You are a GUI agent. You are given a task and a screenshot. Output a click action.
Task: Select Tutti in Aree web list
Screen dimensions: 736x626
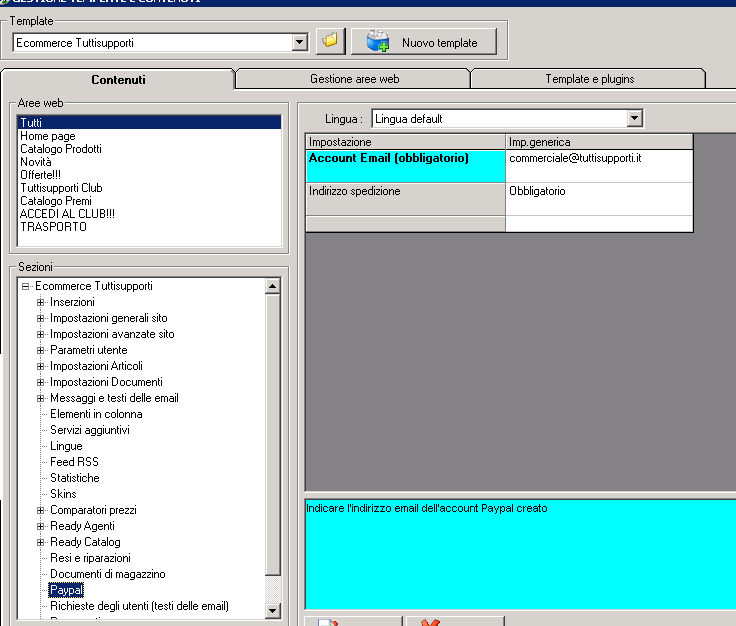tap(149, 122)
